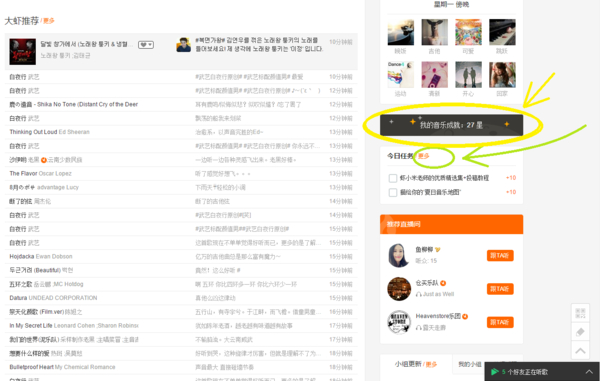The width and height of the screenshot is (600, 381).
Task: Select the deer-head 吉他 mood thumbnail
Action: (434, 32)
